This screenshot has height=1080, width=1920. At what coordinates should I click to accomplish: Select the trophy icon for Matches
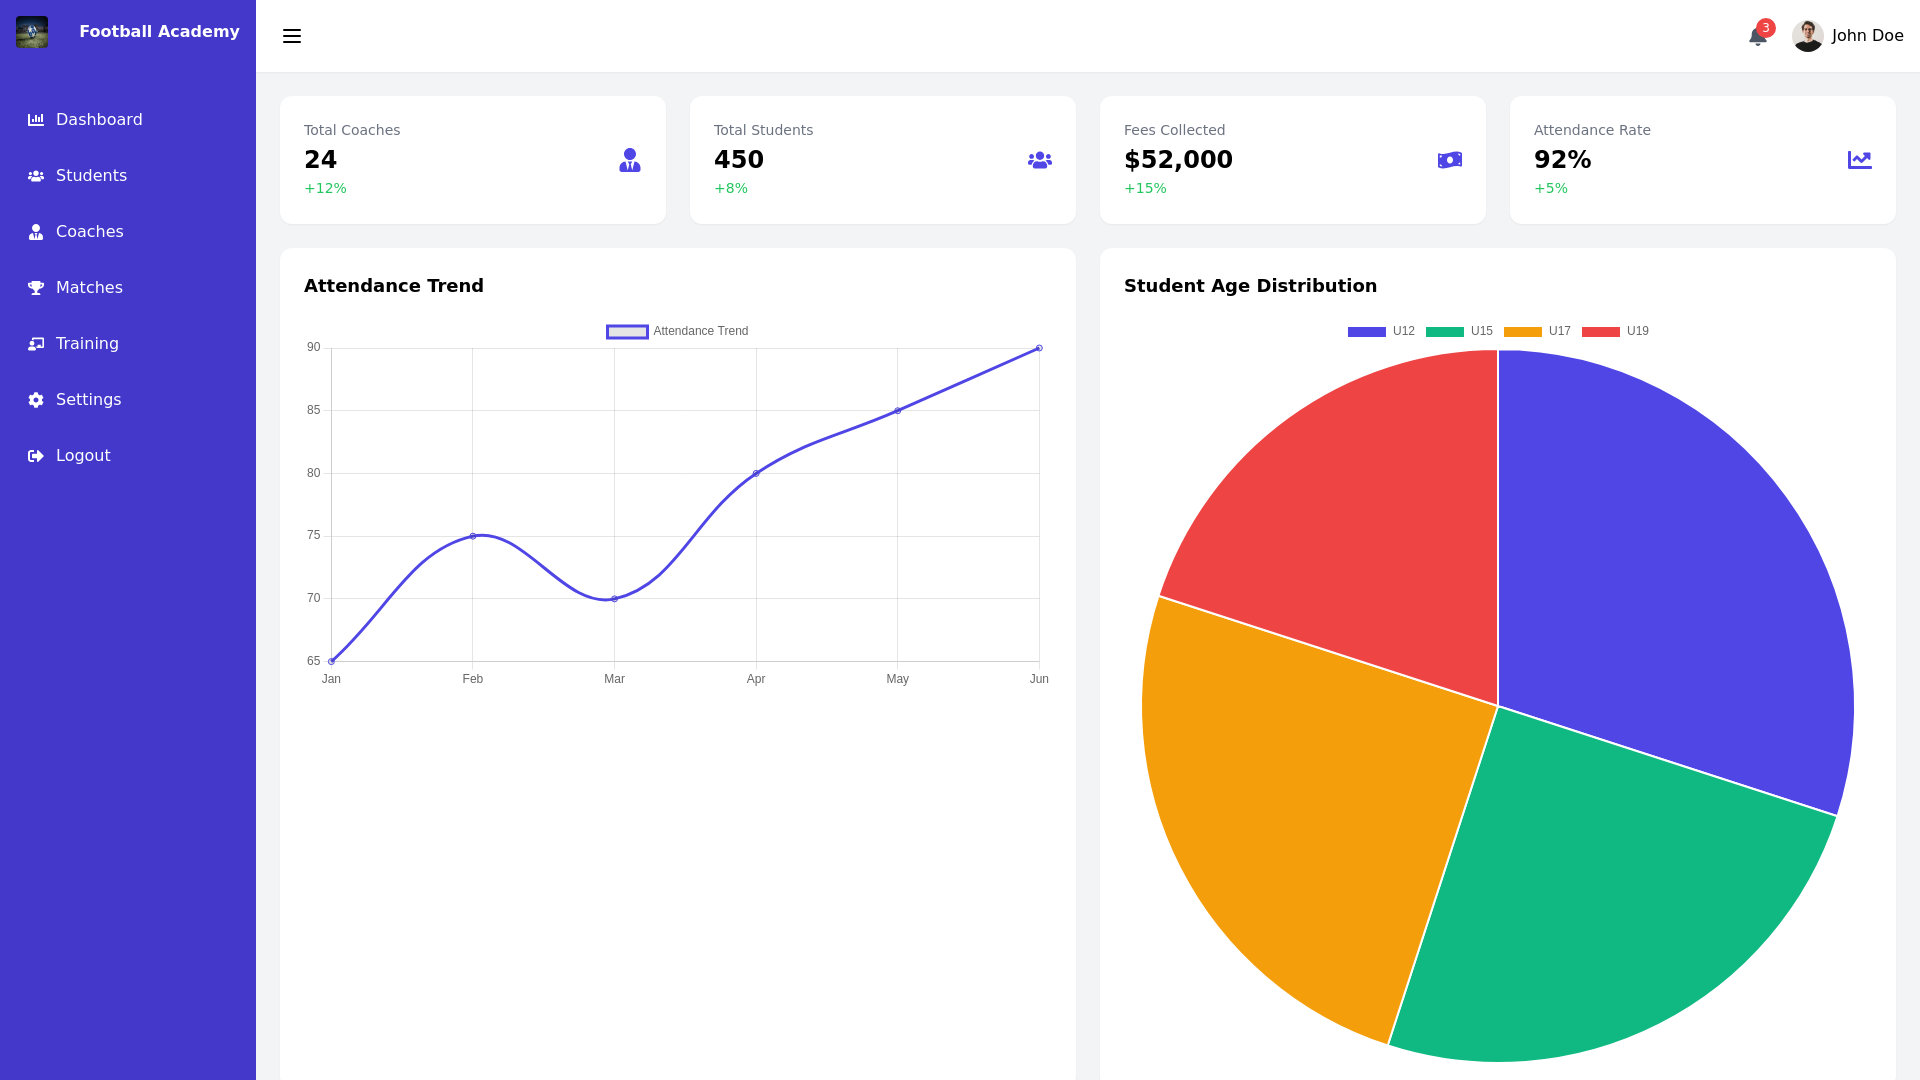coord(35,287)
